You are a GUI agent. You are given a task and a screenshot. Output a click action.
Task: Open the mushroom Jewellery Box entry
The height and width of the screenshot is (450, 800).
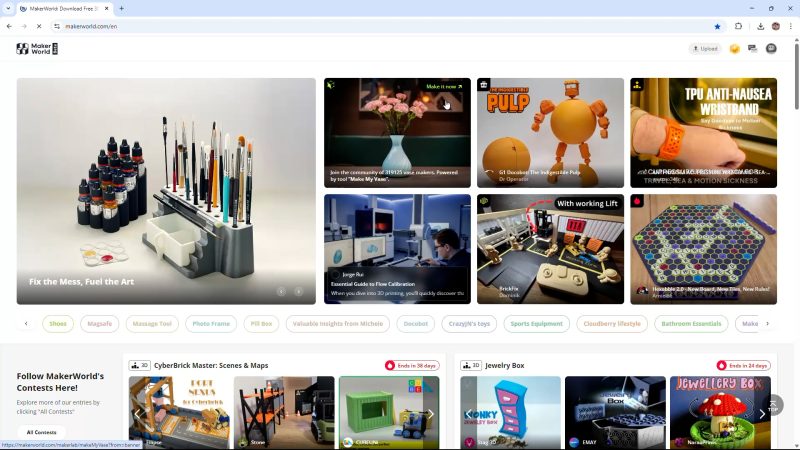(x=720, y=413)
